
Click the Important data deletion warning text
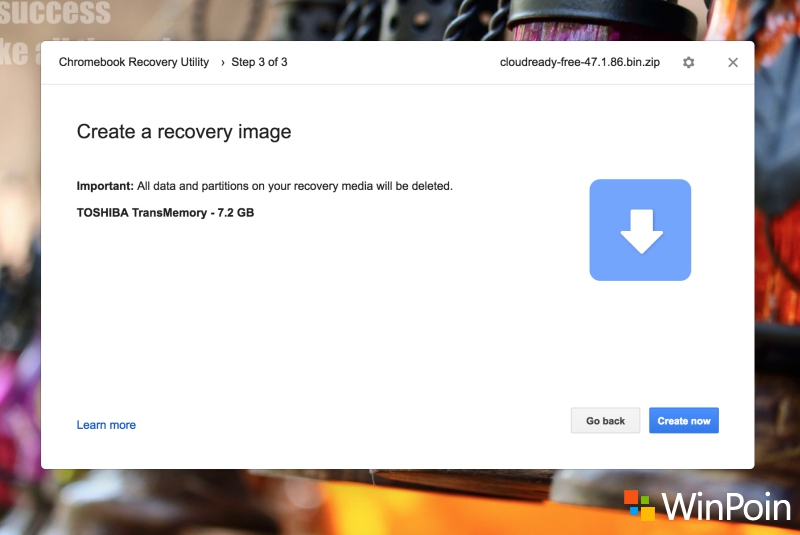click(x=264, y=186)
